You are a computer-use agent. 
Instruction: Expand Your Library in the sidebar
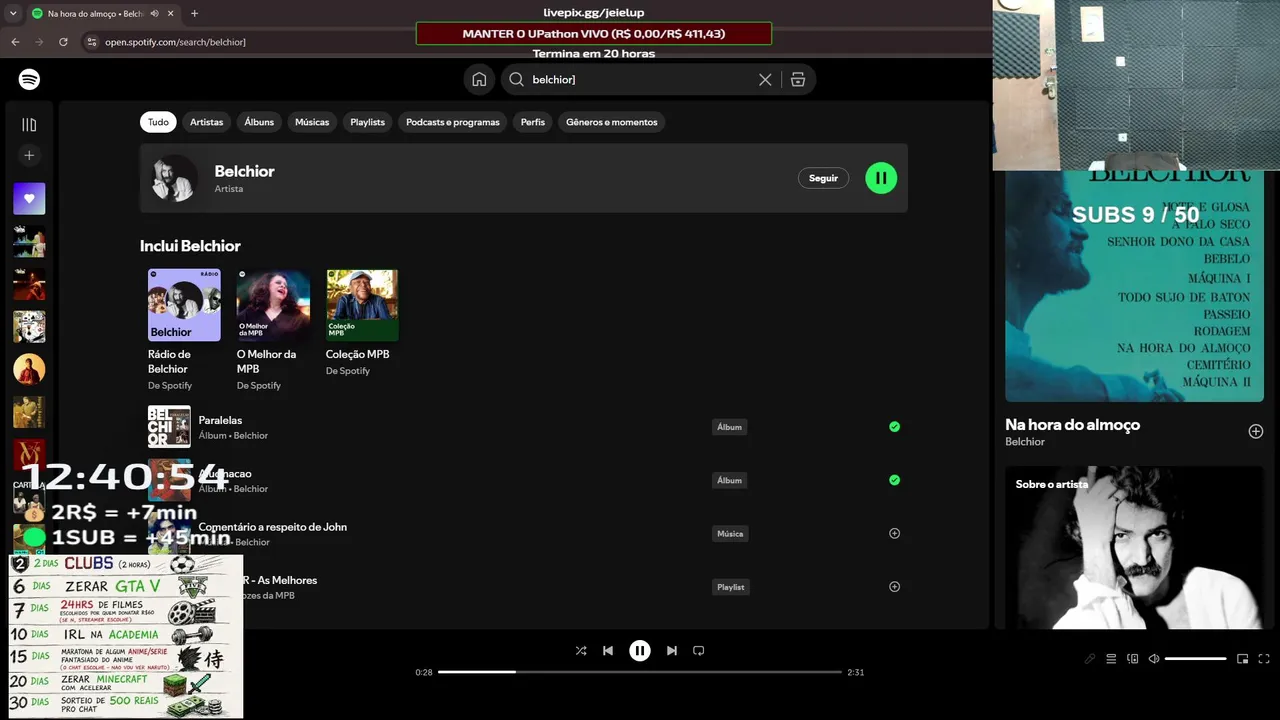pyautogui.click(x=29, y=125)
